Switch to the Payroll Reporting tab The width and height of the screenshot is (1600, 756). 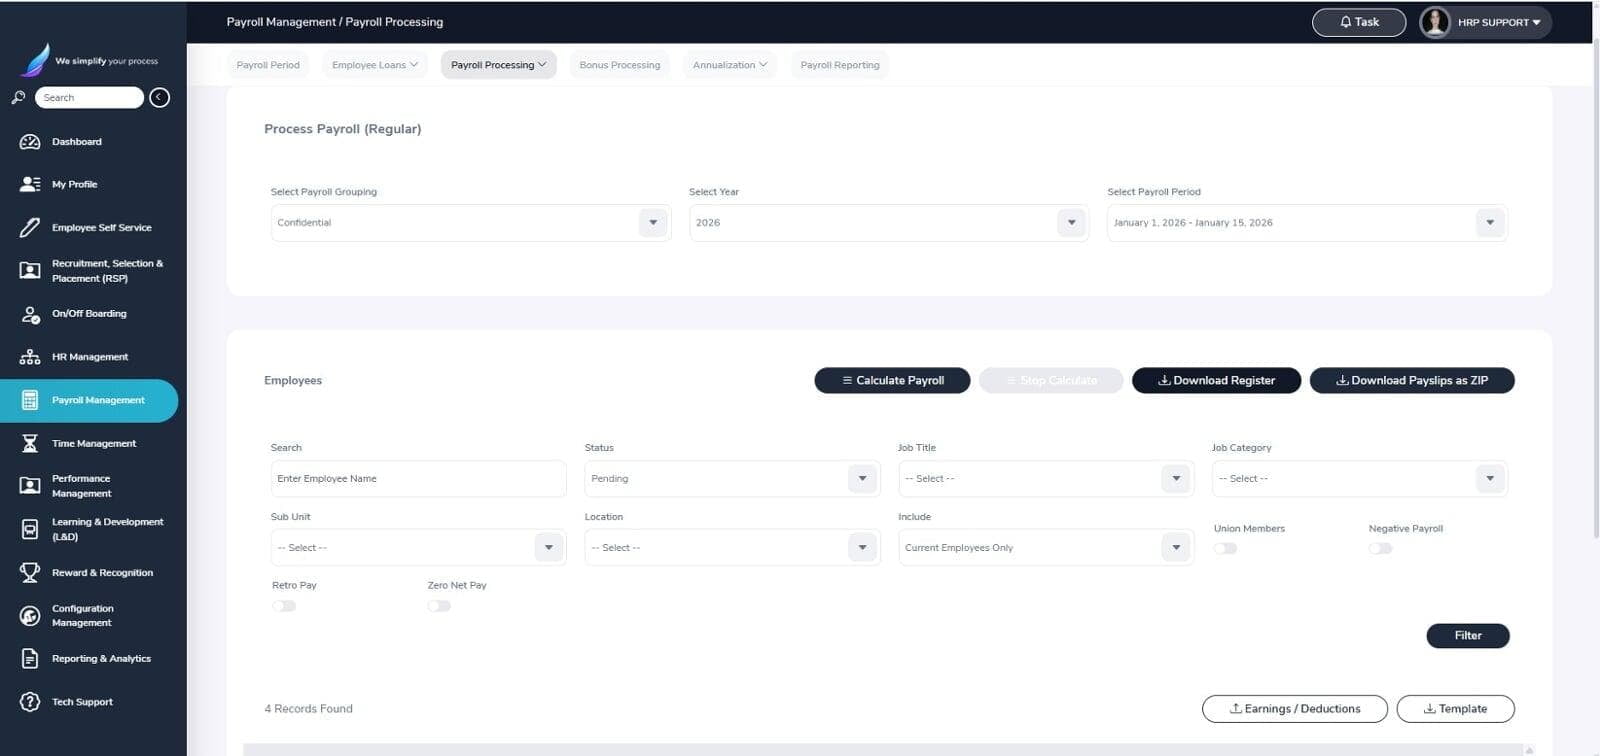[840, 65]
